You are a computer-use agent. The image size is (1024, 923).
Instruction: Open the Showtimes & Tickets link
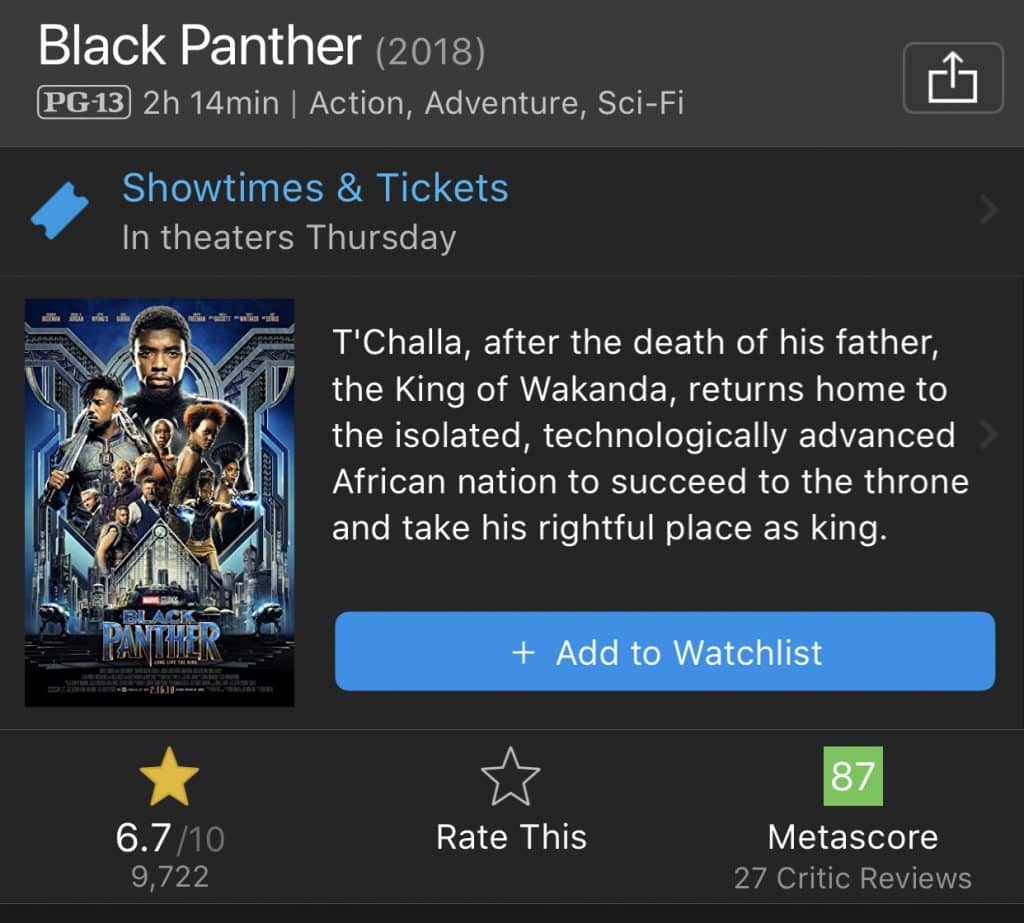click(315, 188)
